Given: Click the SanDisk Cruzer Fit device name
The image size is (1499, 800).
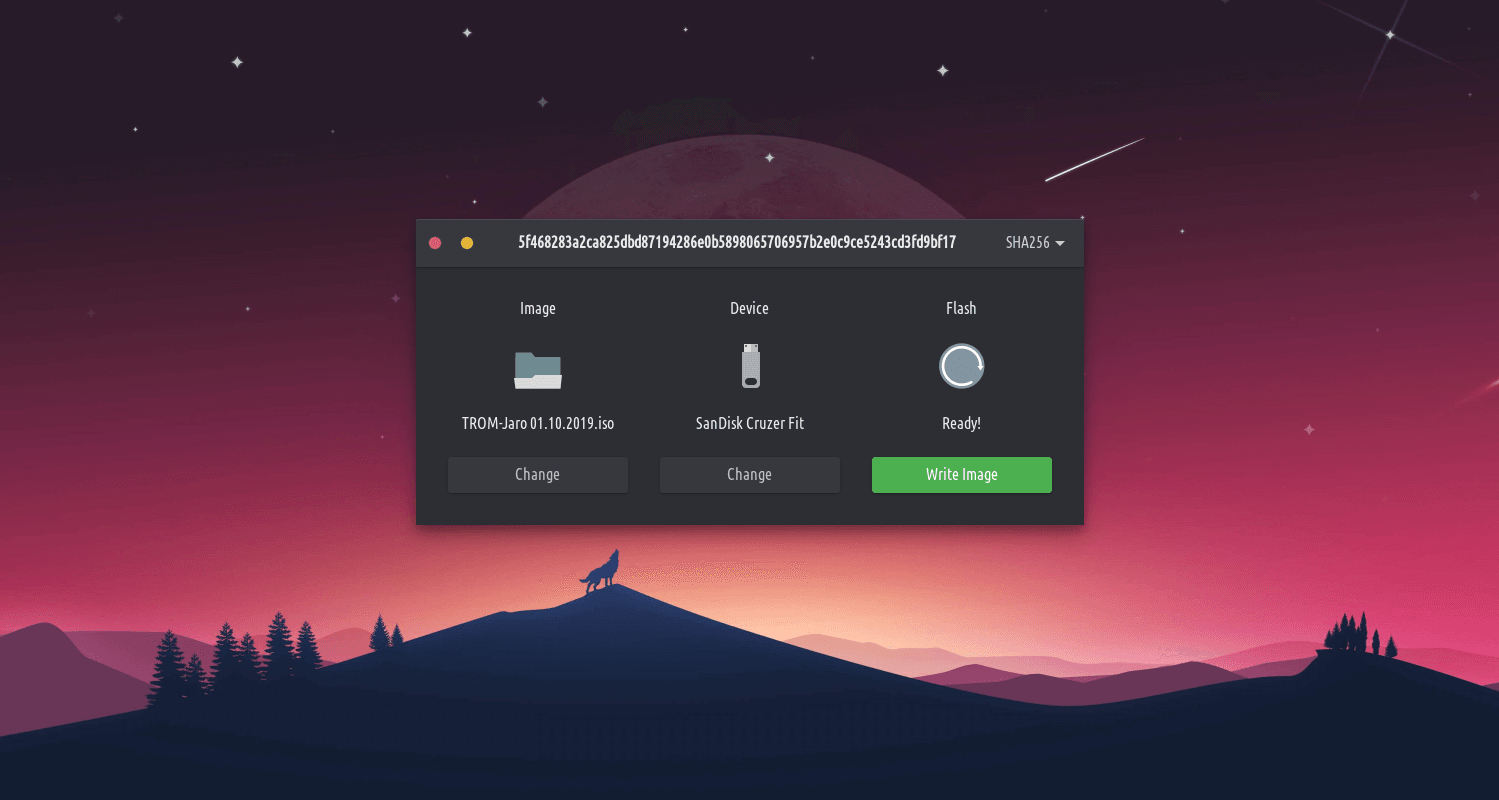Looking at the screenshot, I should click(x=750, y=423).
